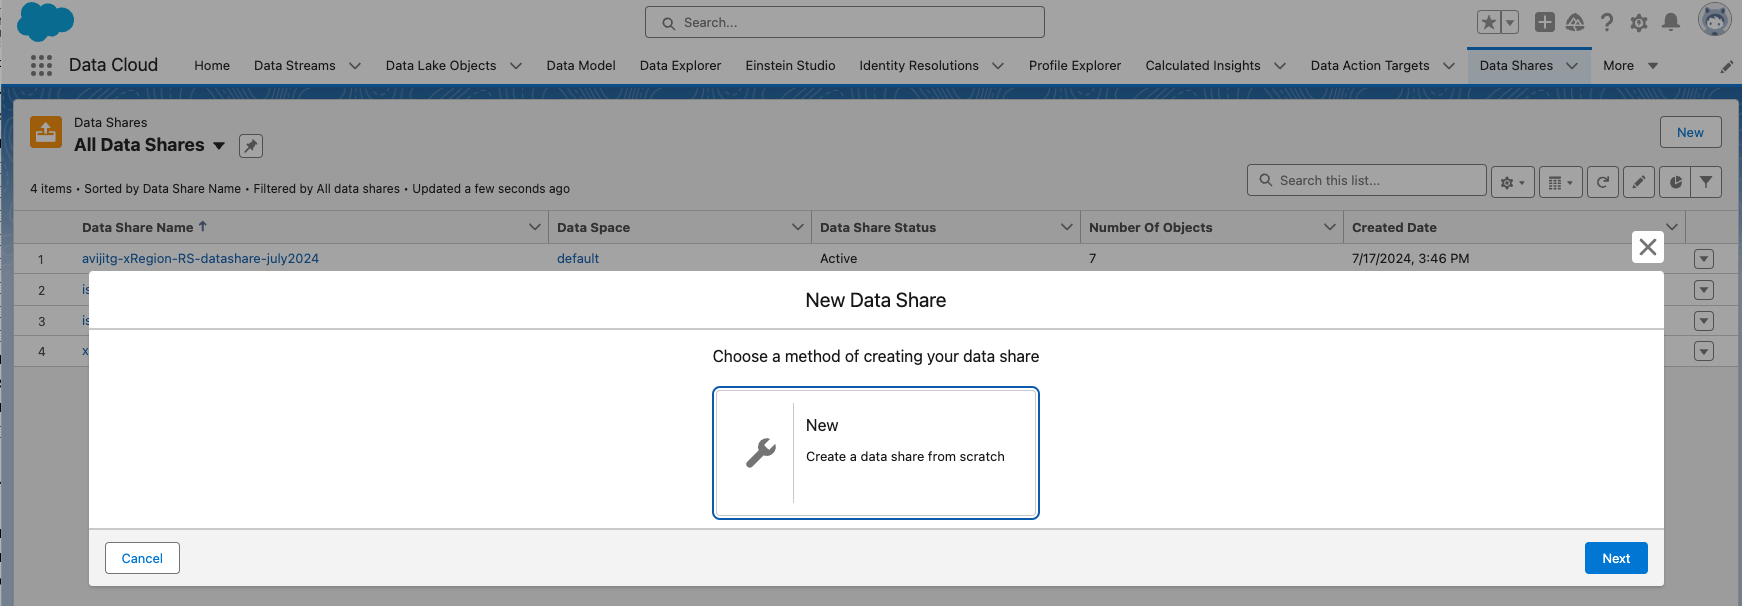Image resolution: width=1742 pixels, height=606 pixels.
Task: Open the list filters funnel icon
Action: tap(1706, 182)
